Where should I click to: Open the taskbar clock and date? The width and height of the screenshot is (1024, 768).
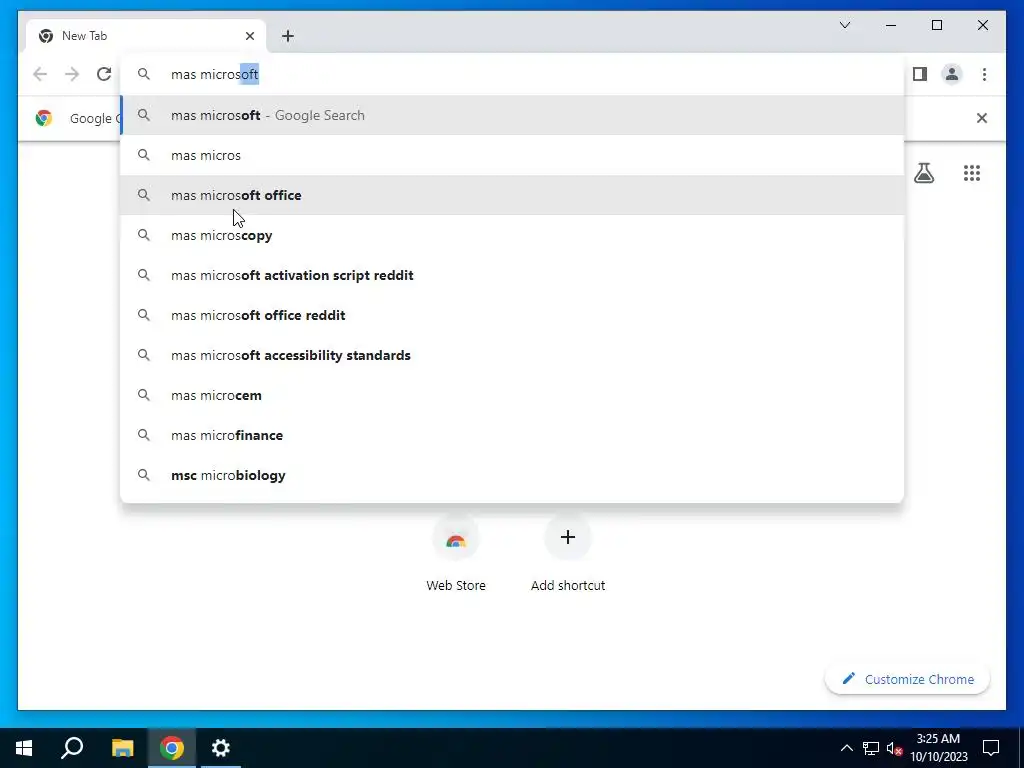tap(938, 748)
